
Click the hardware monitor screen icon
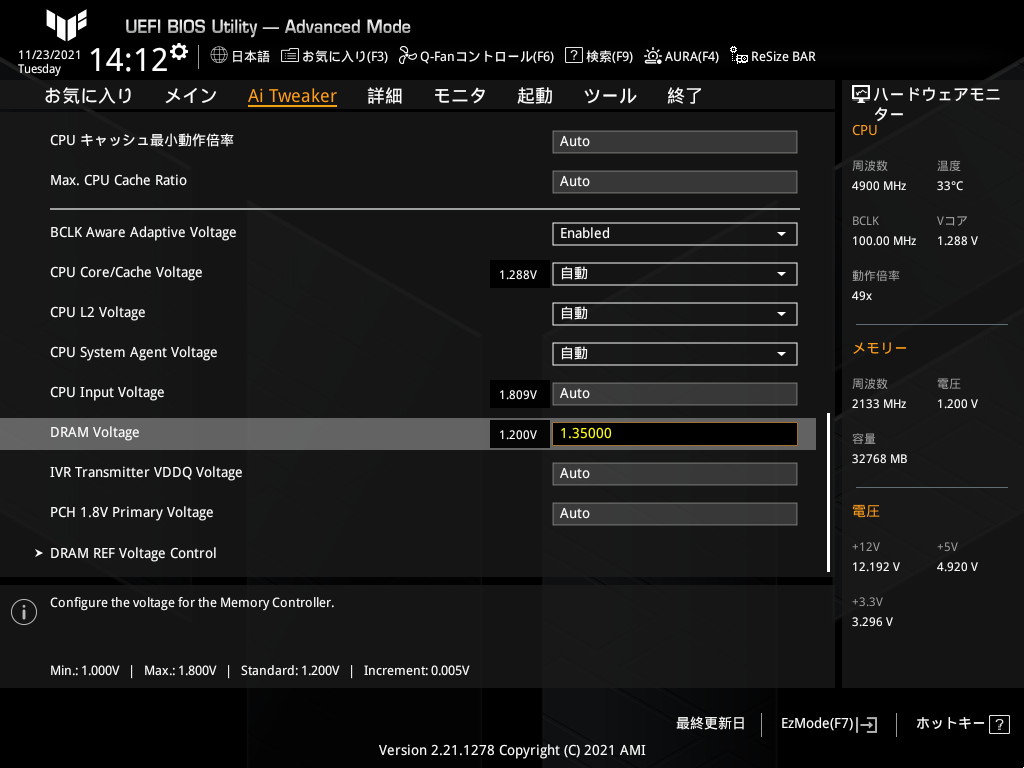861,95
